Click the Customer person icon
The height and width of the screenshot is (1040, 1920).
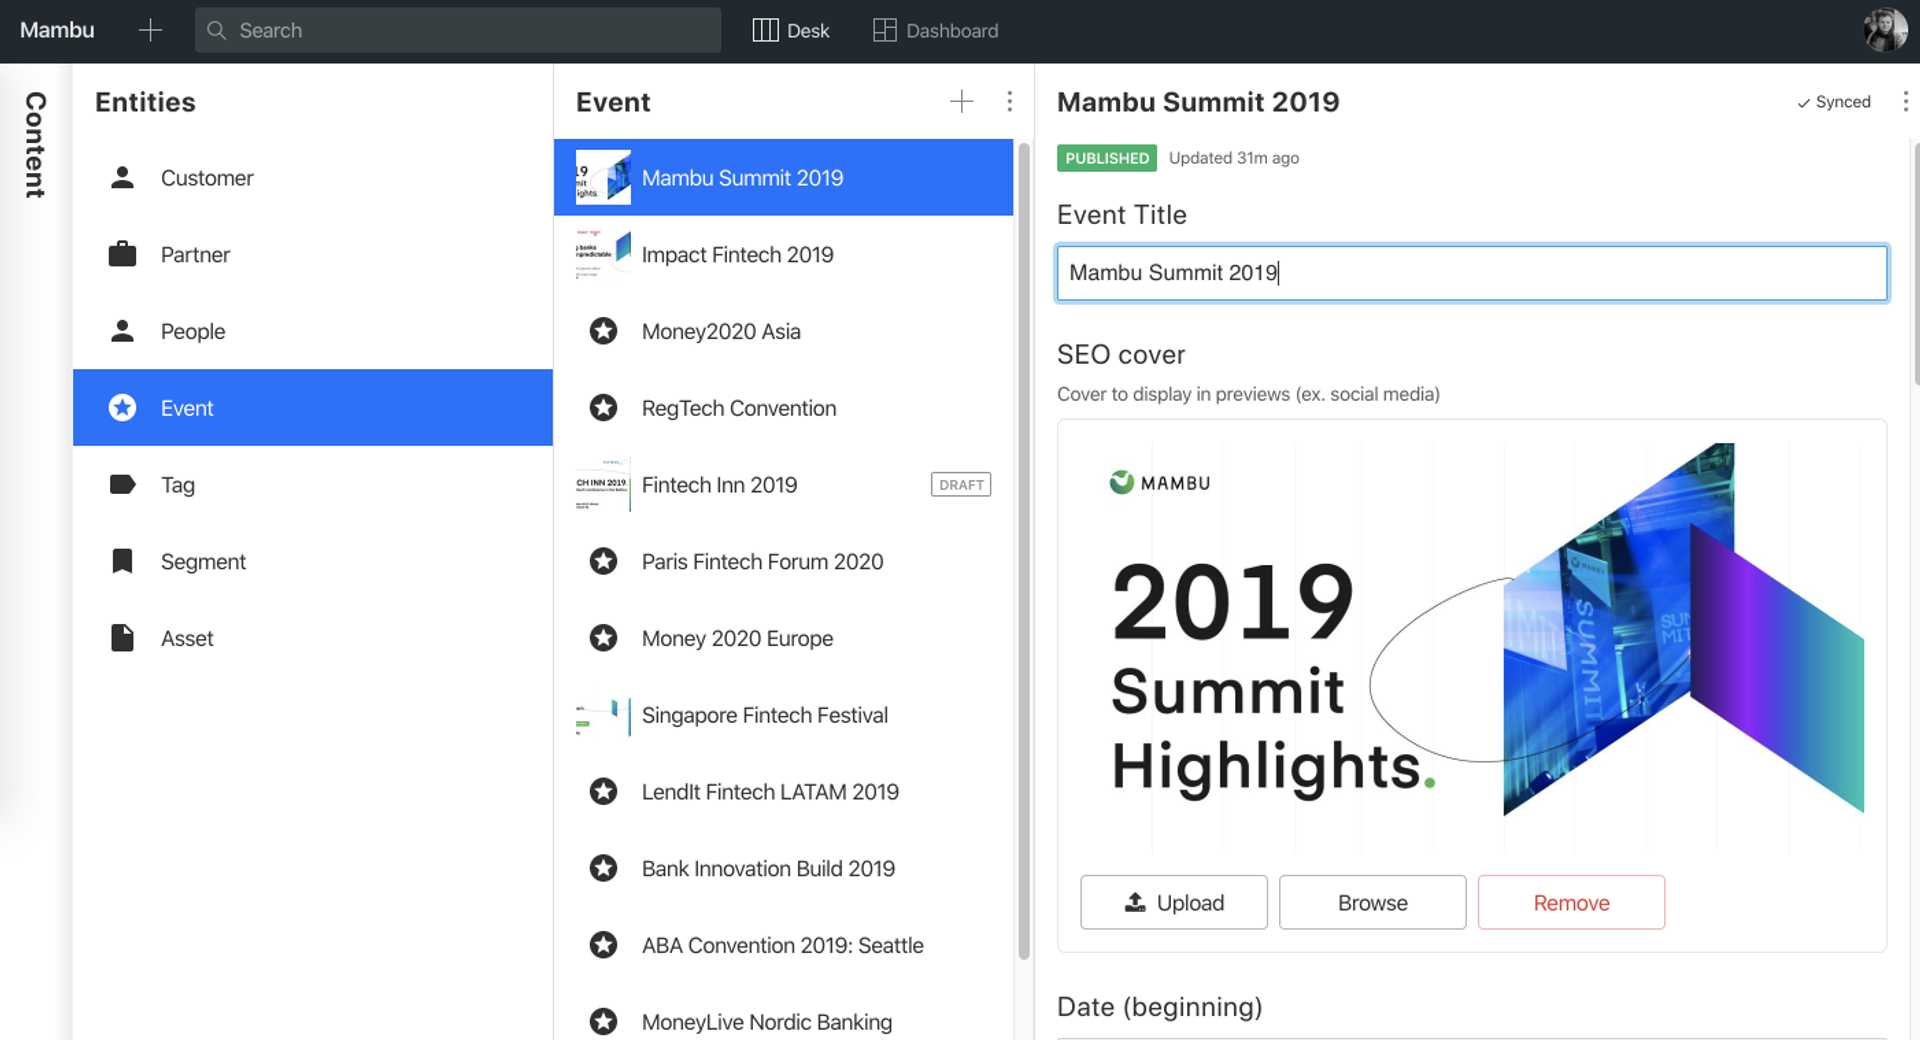click(122, 177)
